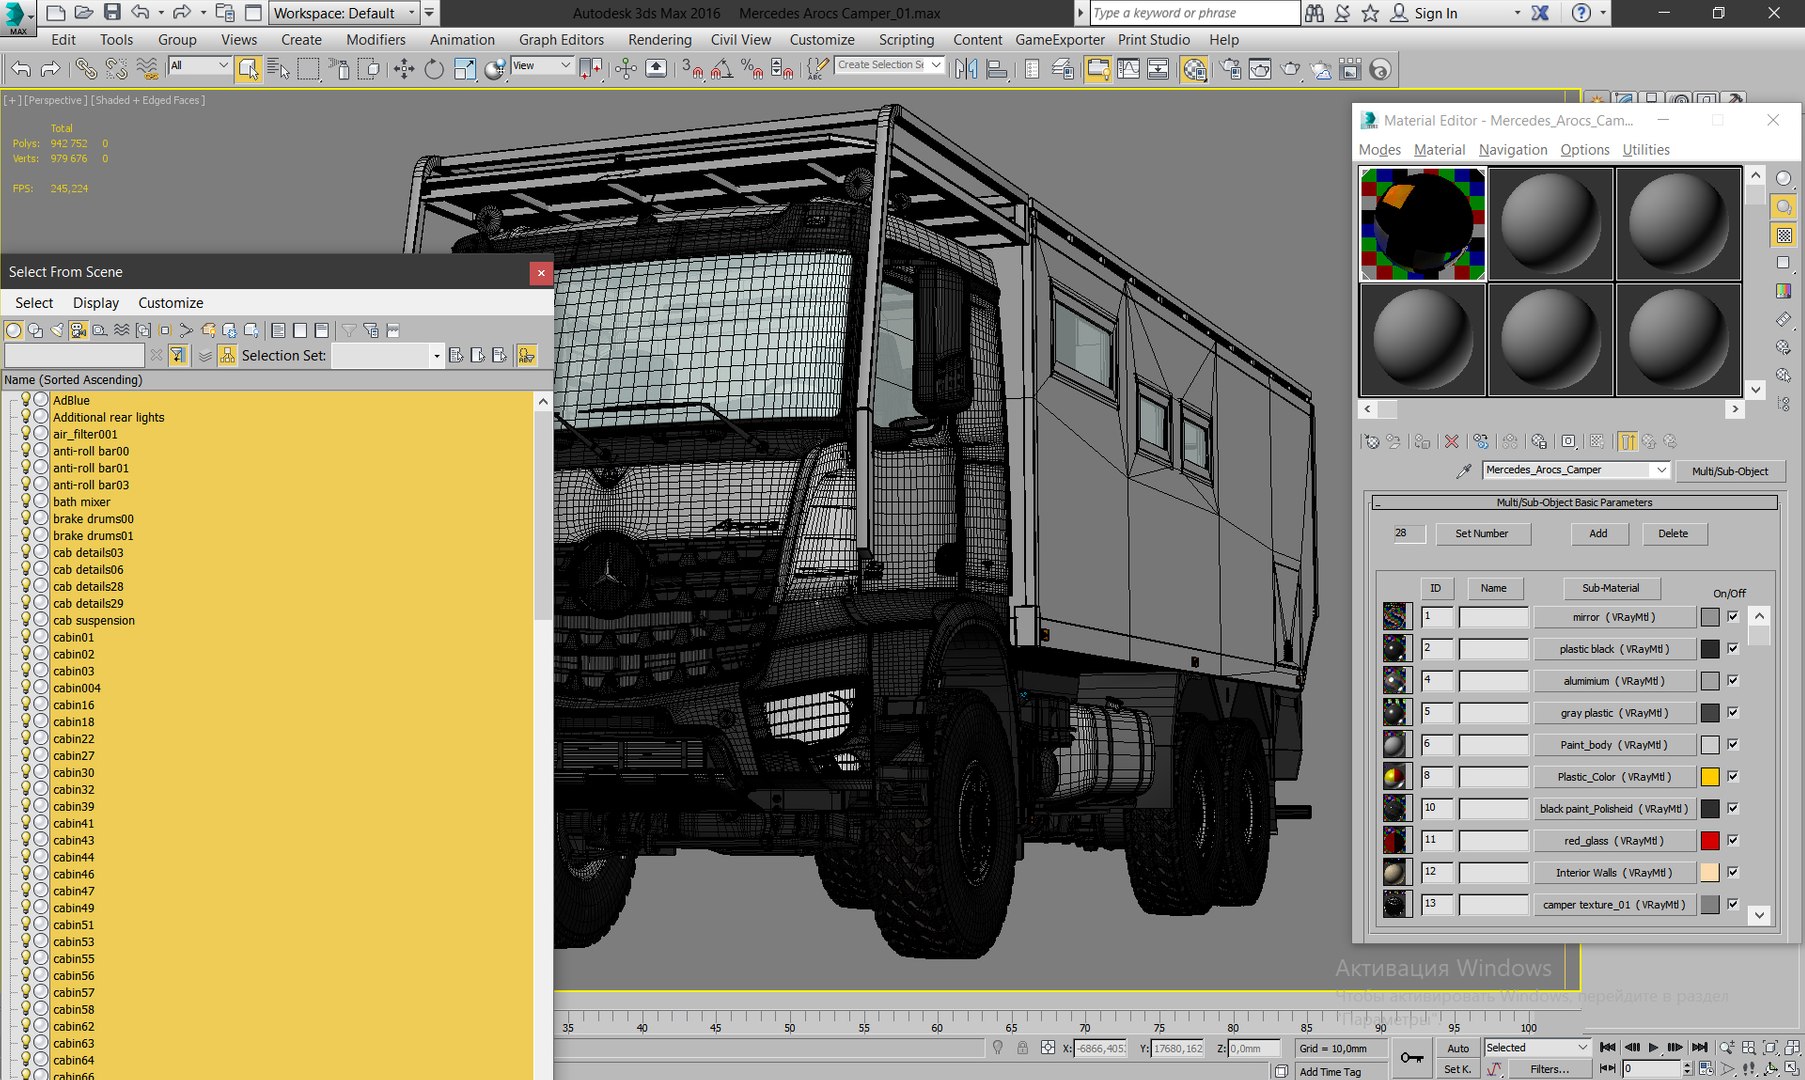Viewport: 1805px width, 1080px height.
Task: Uncheck On/Off for plastic black sub-material
Action: click(x=1733, y=649)
